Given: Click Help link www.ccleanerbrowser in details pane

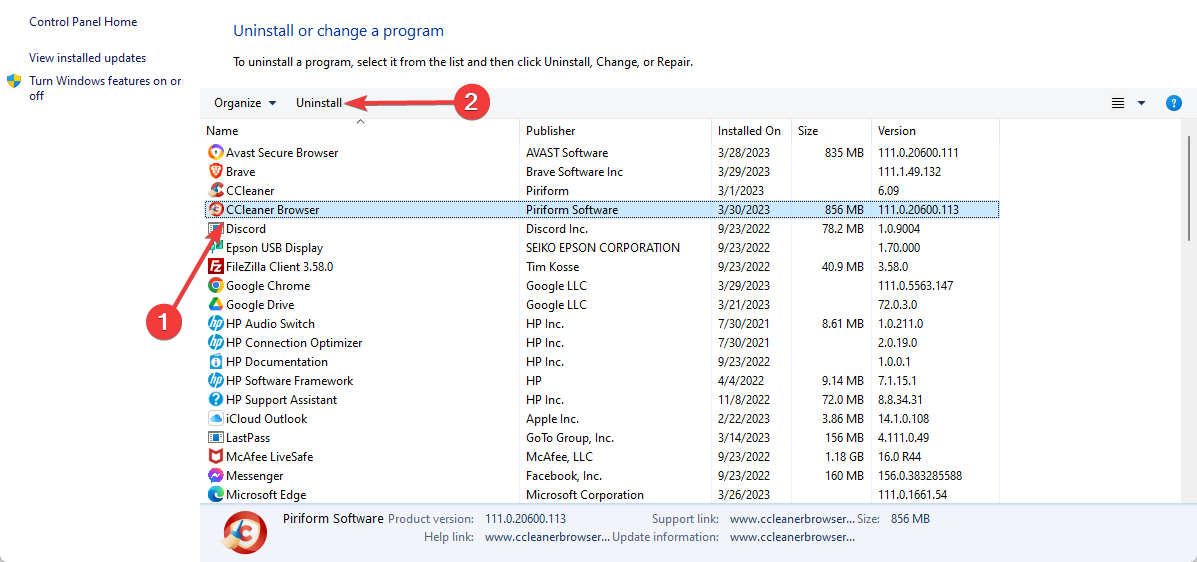Looking at the screenshot, I should [x=547, y=537].
